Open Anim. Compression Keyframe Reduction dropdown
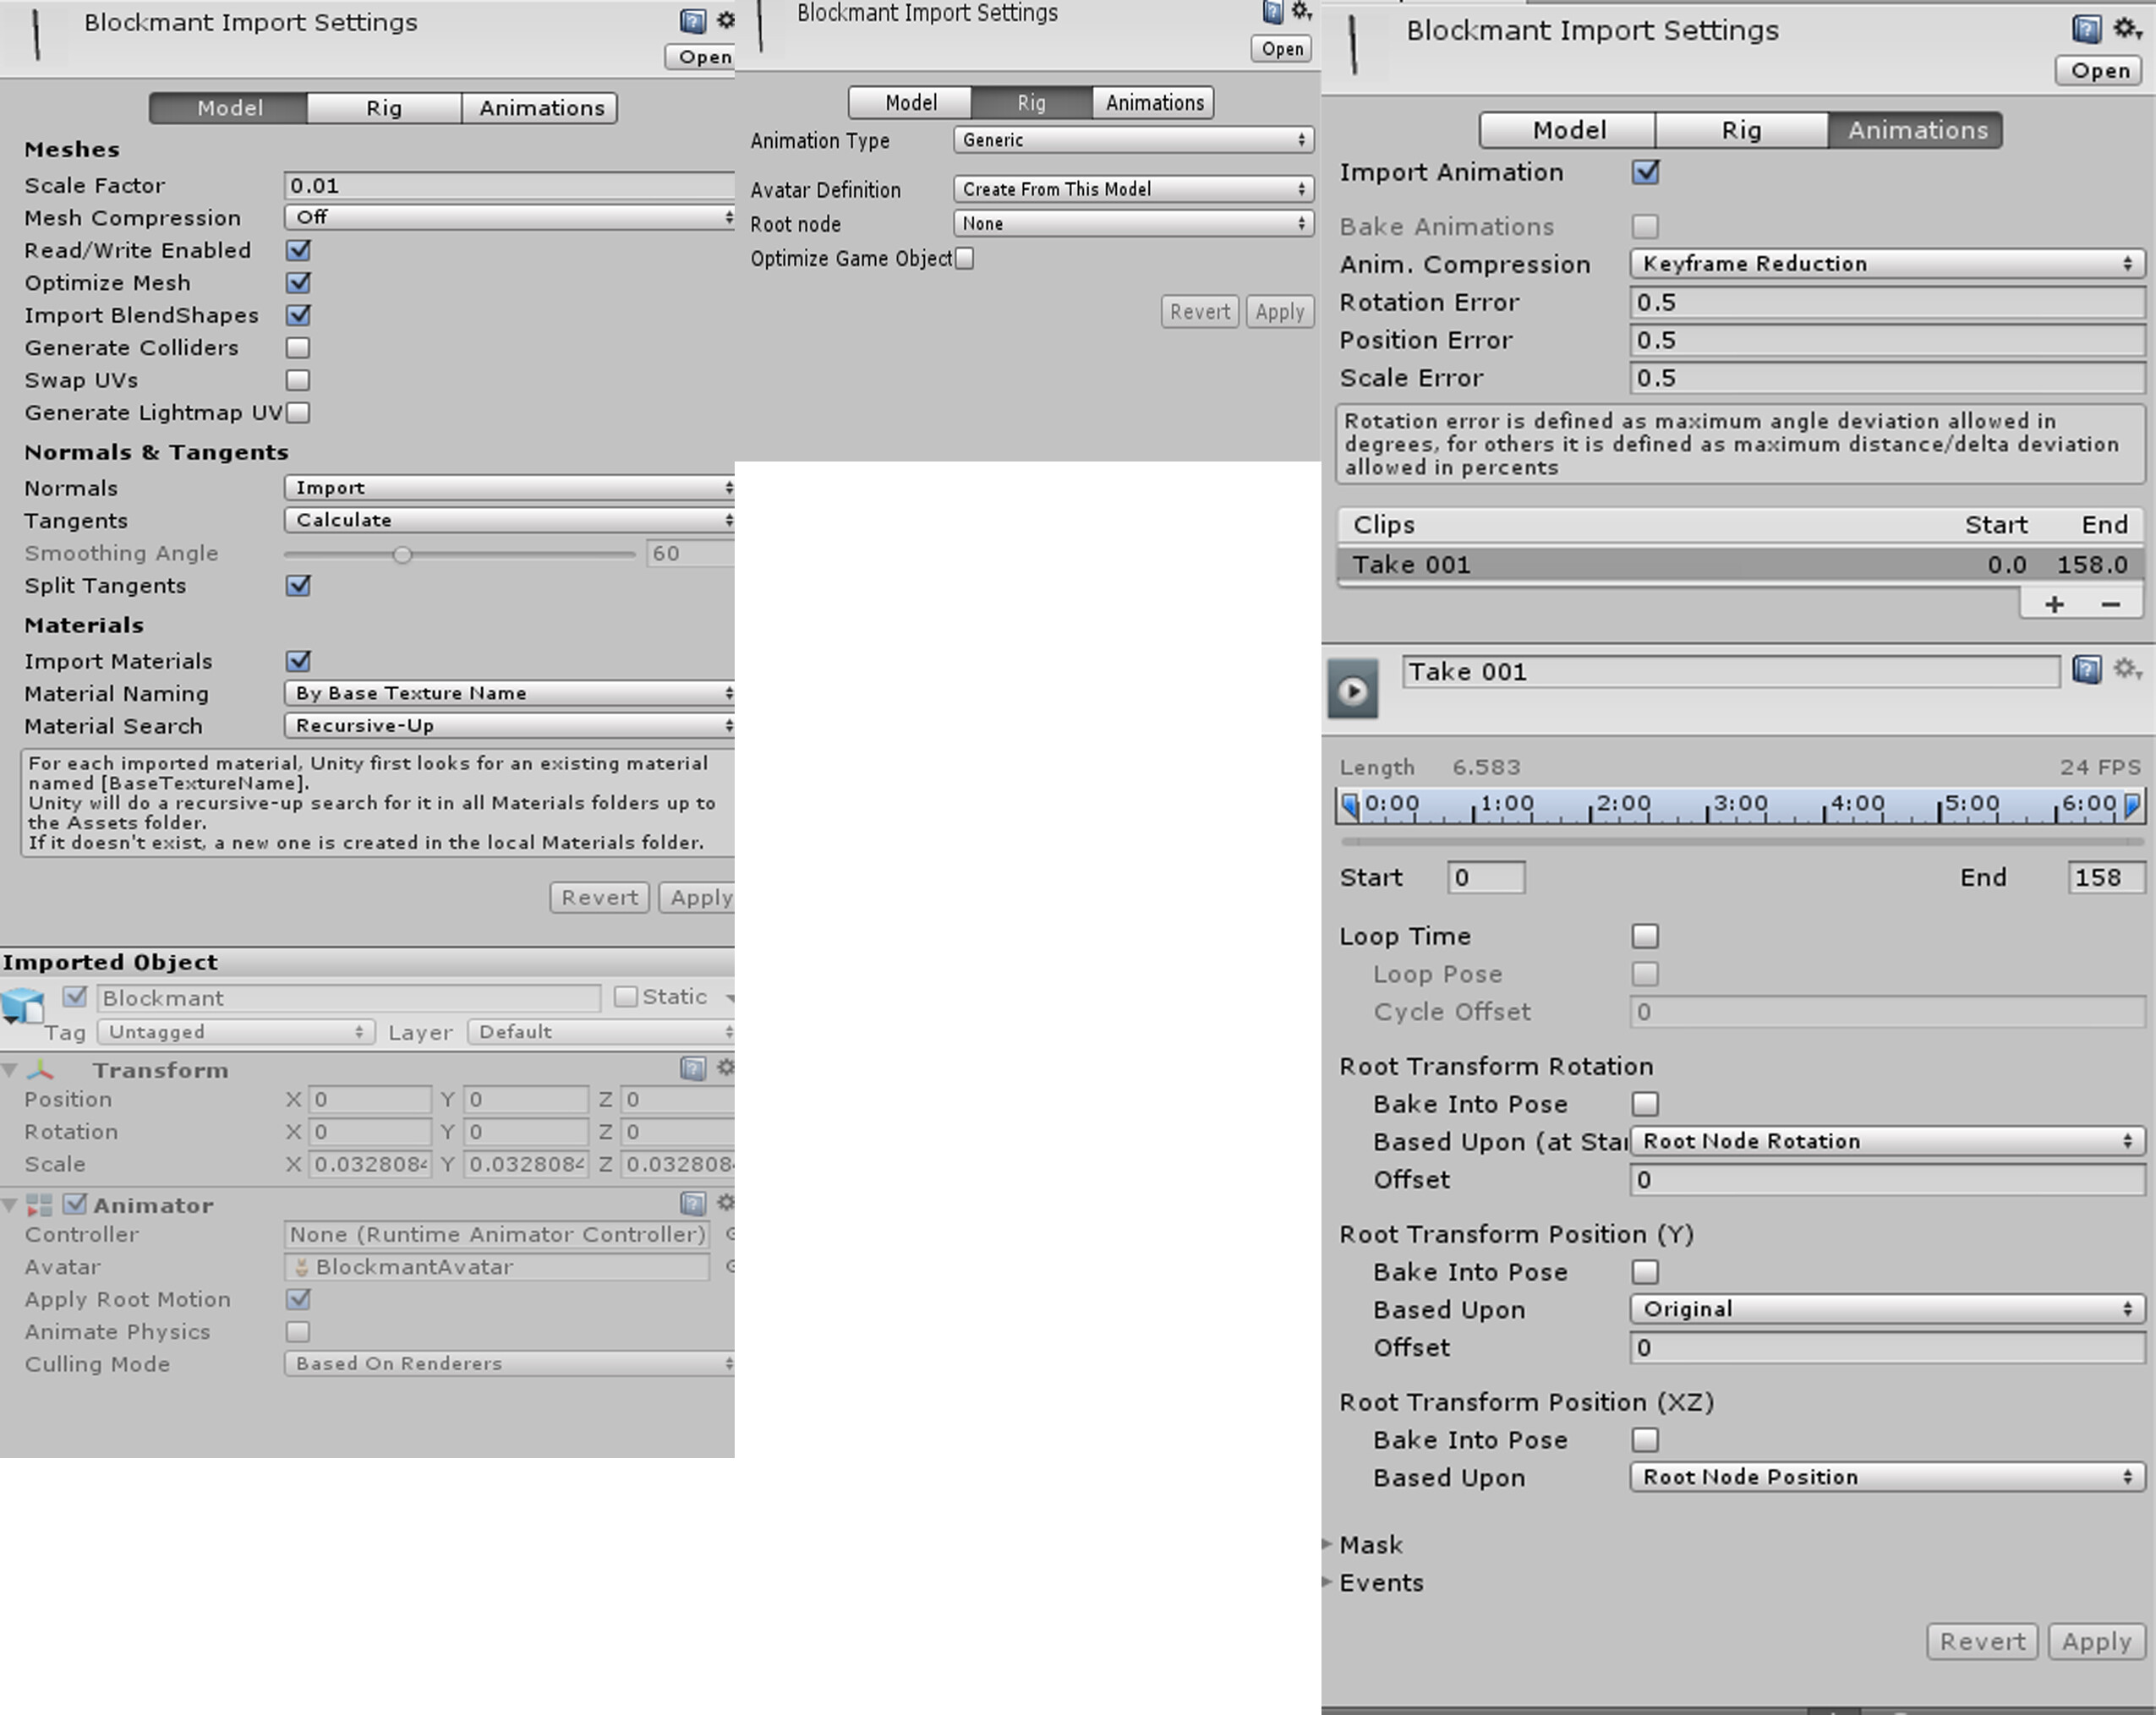Screen dimensions: 2156x1715 point(1886,264)
